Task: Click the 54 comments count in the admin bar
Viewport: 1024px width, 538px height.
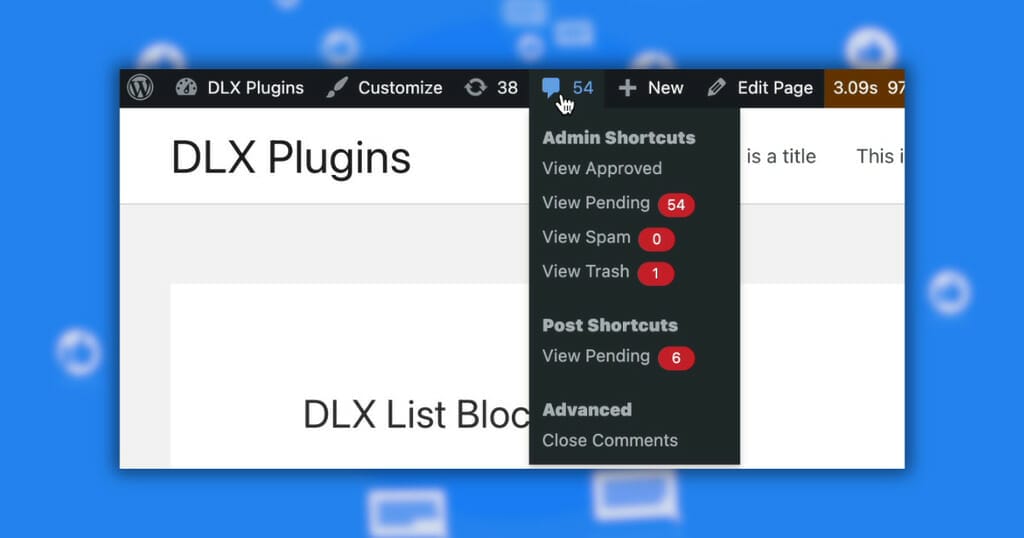Action: (583, 87)
